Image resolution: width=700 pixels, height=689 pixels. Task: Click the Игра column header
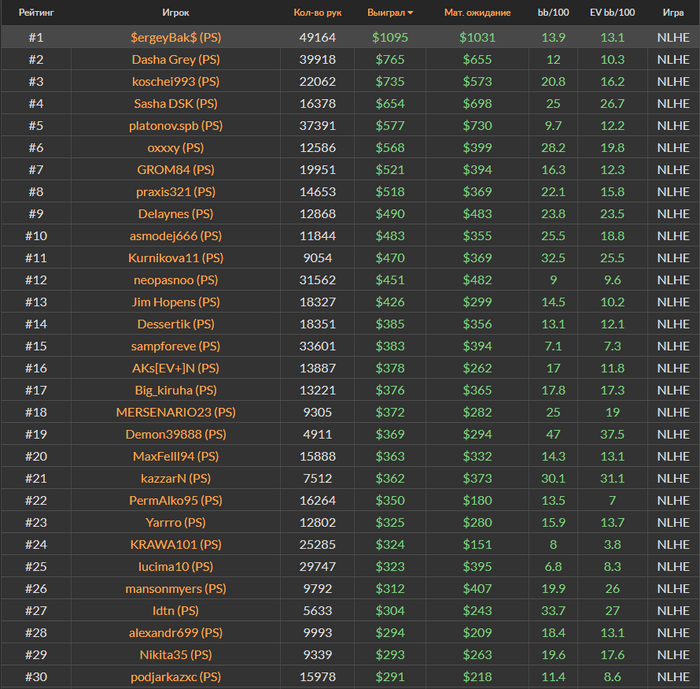[x=673, y=13]
